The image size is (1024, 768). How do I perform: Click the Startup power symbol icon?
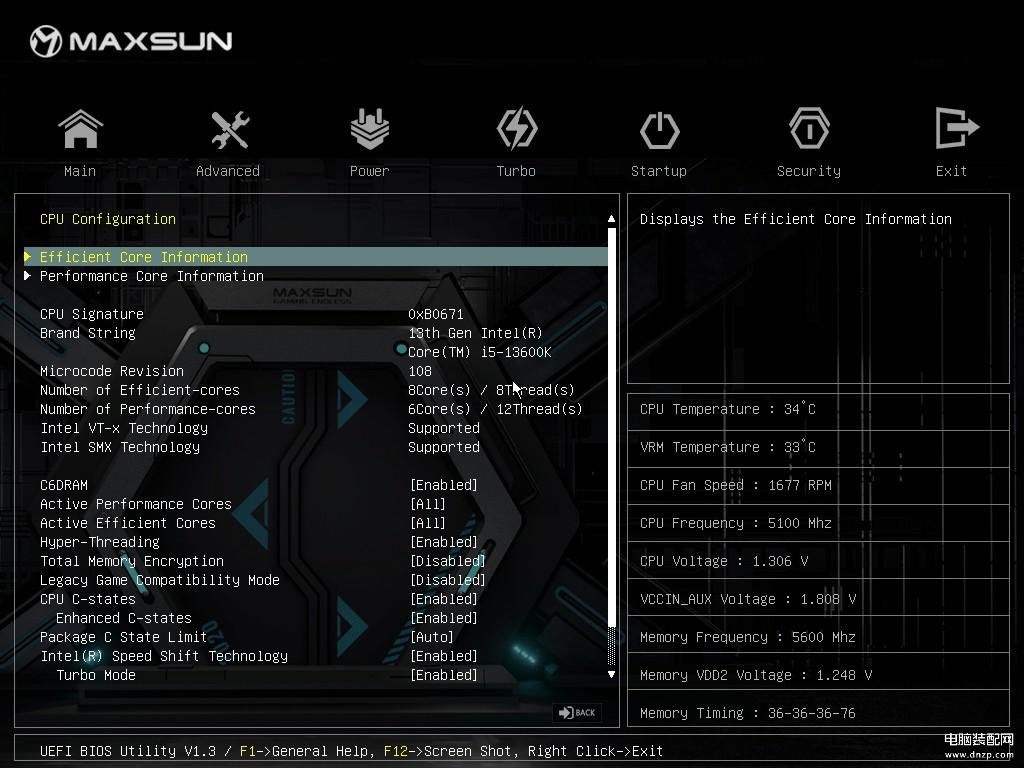pyautogui.click(x=659, y=130)
